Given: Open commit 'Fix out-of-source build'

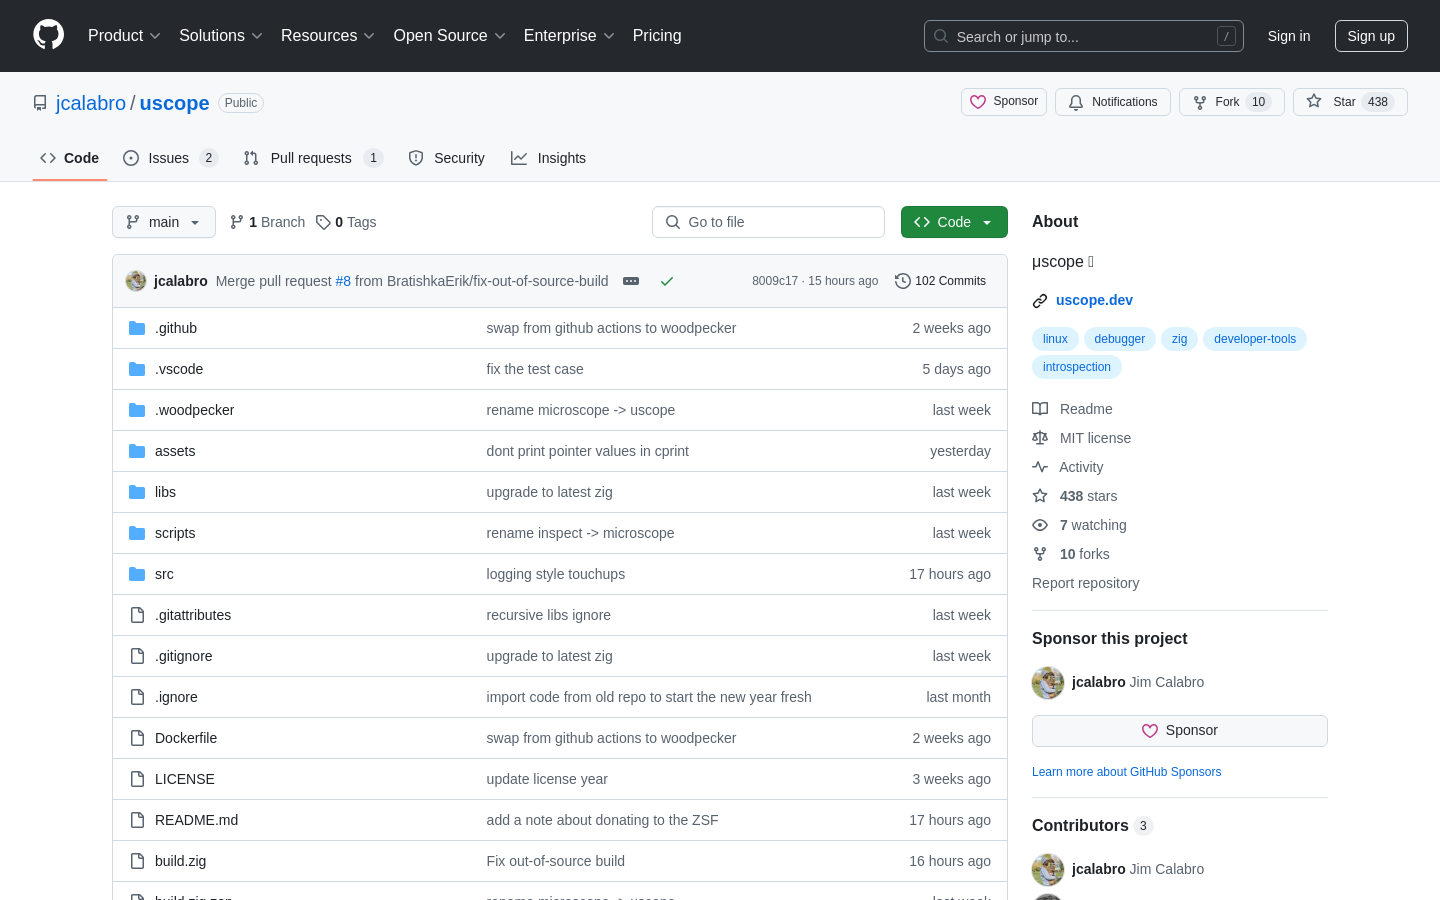Looking at the screenshot, I should (x=556, y=861).
